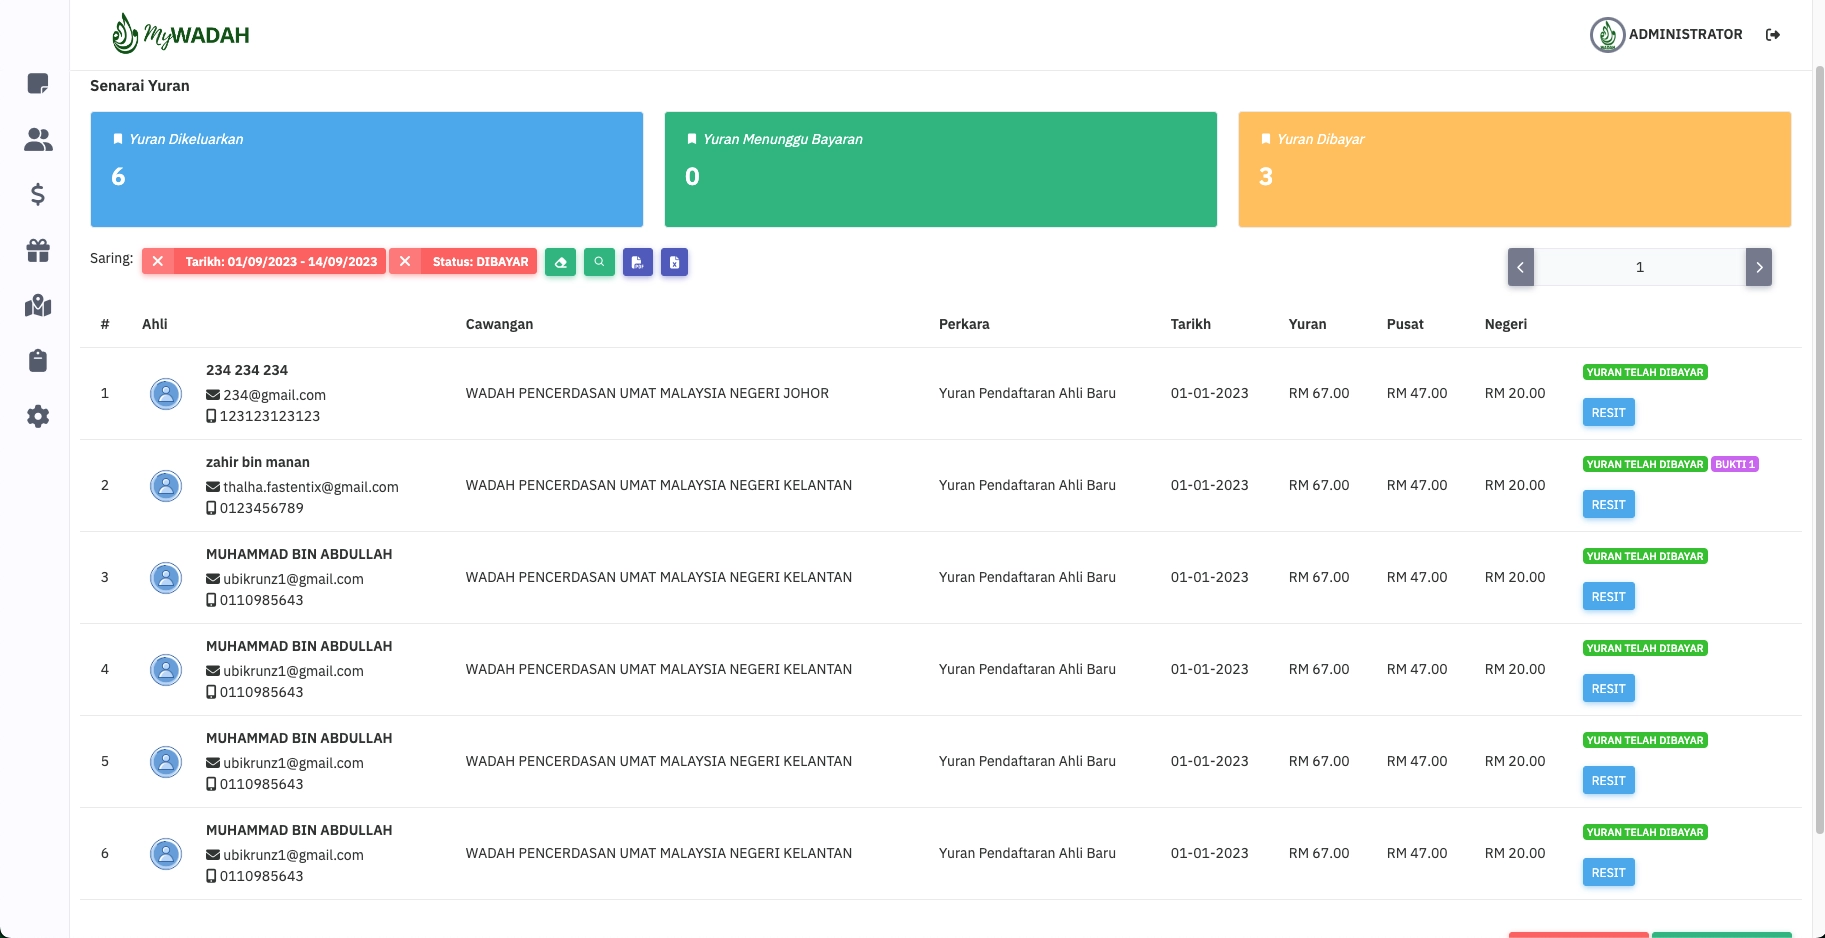Click the green eraser clear-filter button
Viewport: 1825px width, 938px height.
(x=560, y=262)
